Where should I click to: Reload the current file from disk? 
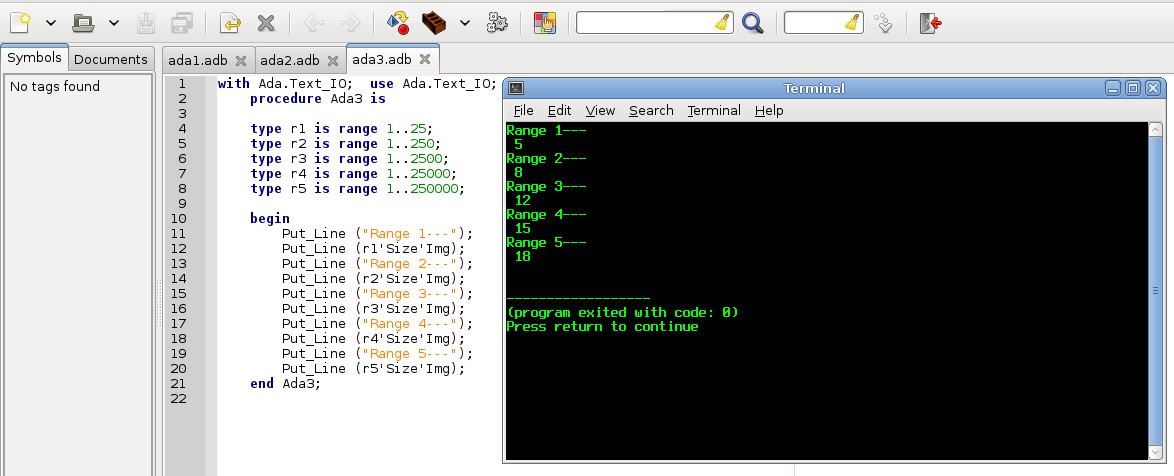tap(230, 22)
